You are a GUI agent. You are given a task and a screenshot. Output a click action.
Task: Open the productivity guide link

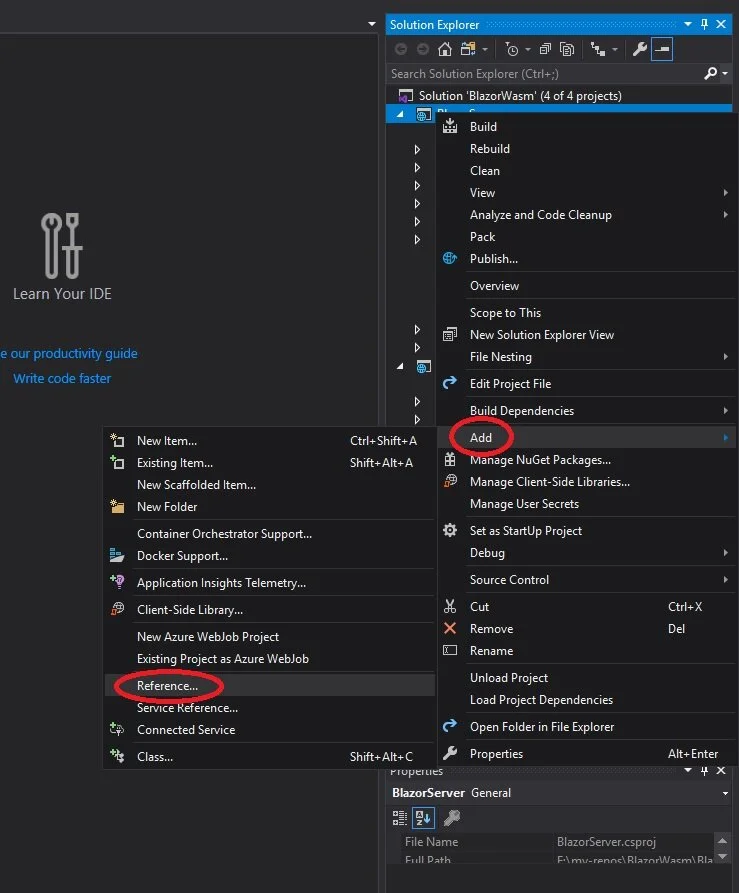click(x=69, y=354)
